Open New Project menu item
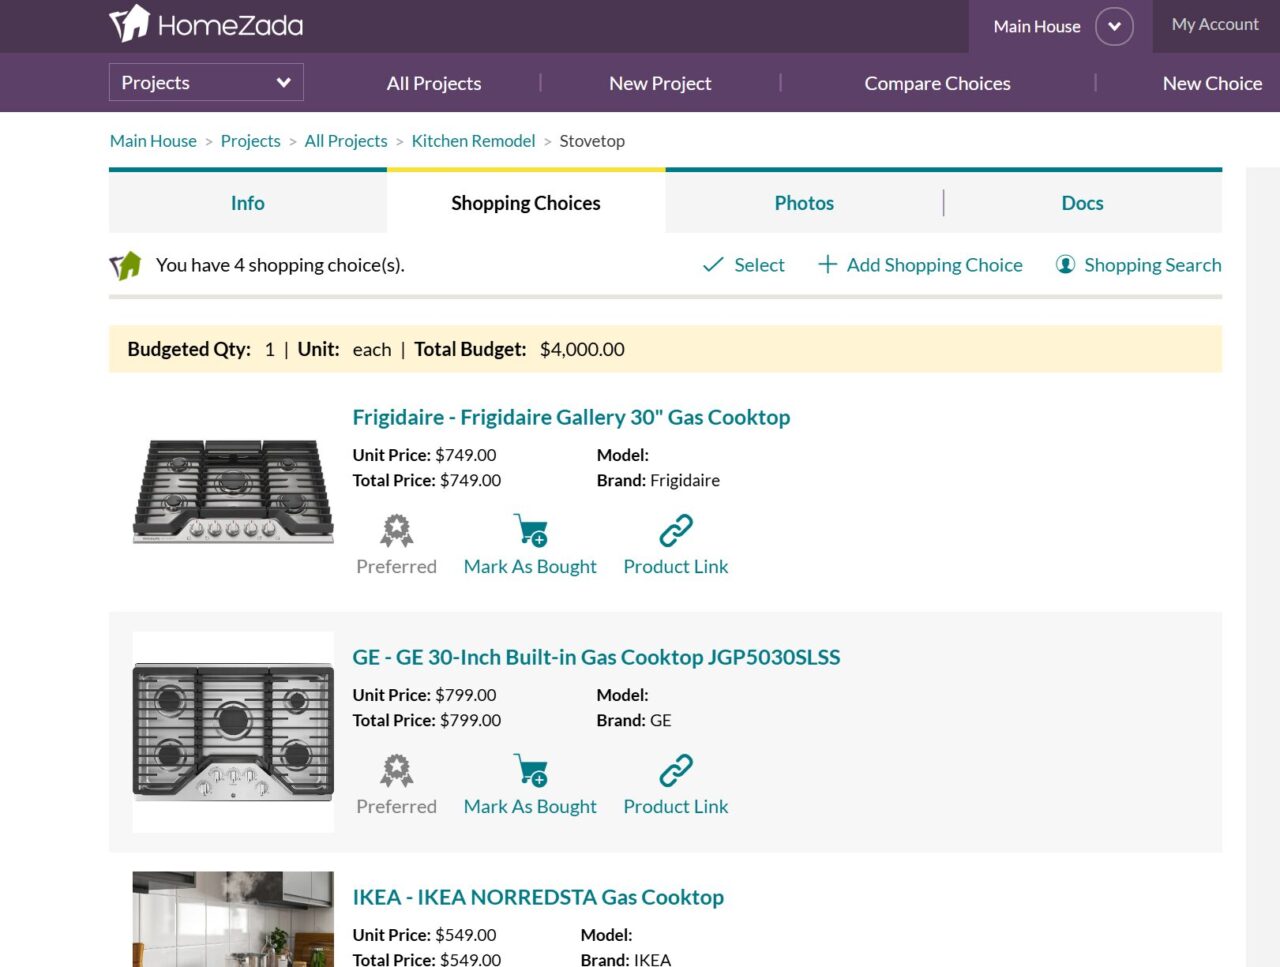This screenshot has height=967, width=1280. click(660, 83)
